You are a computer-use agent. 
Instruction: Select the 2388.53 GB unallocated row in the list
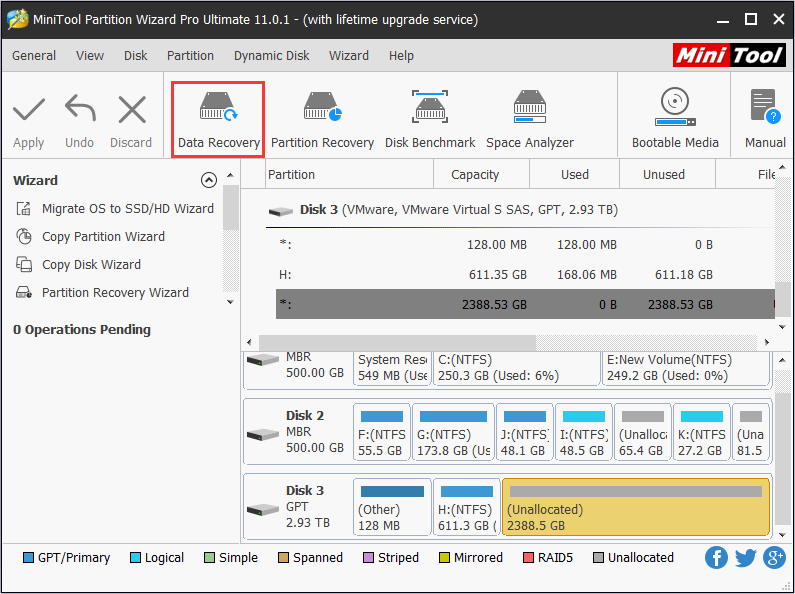point(525,304)
